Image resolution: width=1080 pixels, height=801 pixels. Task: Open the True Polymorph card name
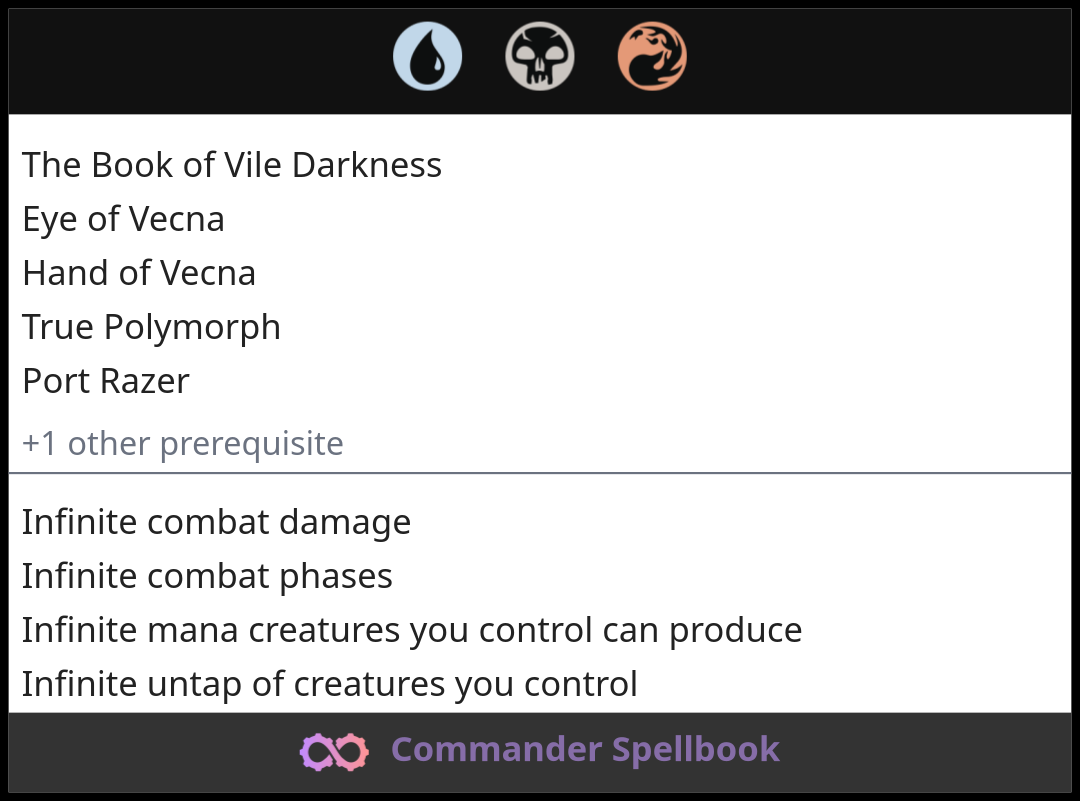[x=151, y=327]
